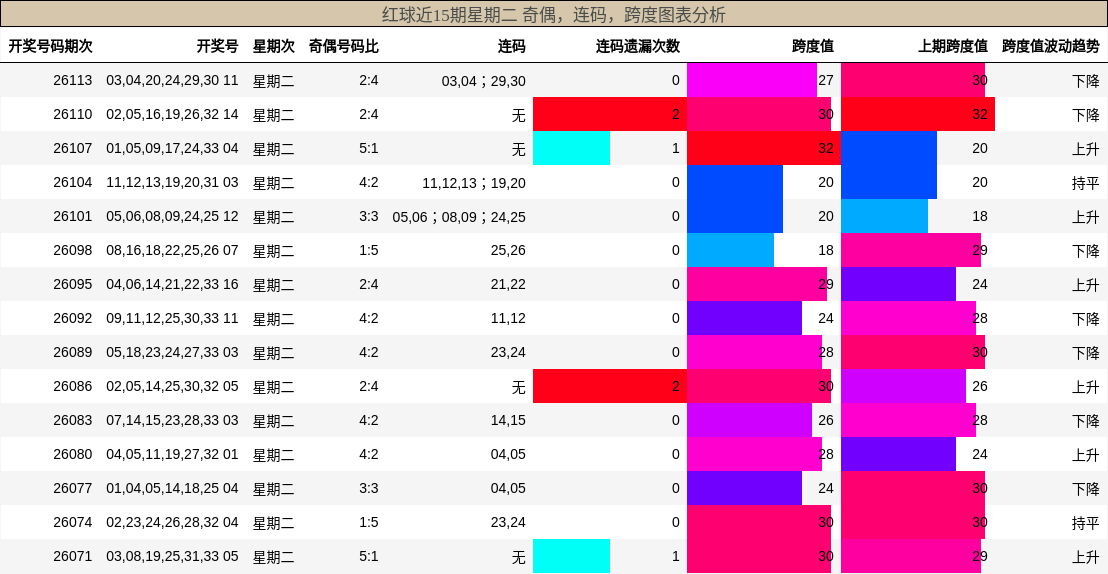Click the red 跨度值 bar 32 in row 26107

[x=764, y=148]
